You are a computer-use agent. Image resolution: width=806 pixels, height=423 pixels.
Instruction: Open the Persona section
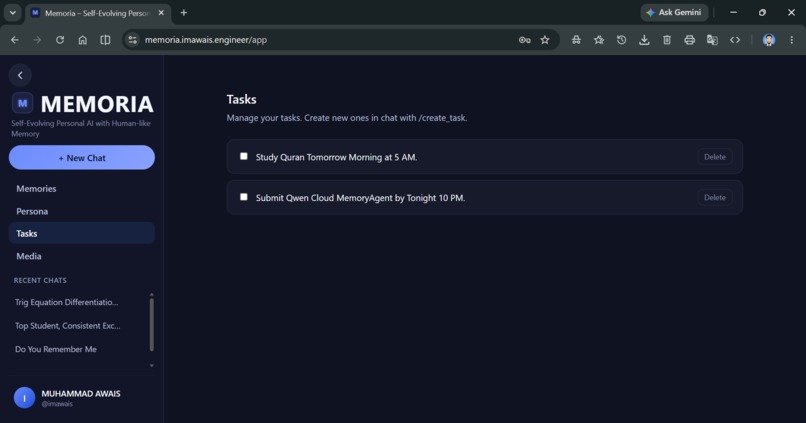coord(82,211)
